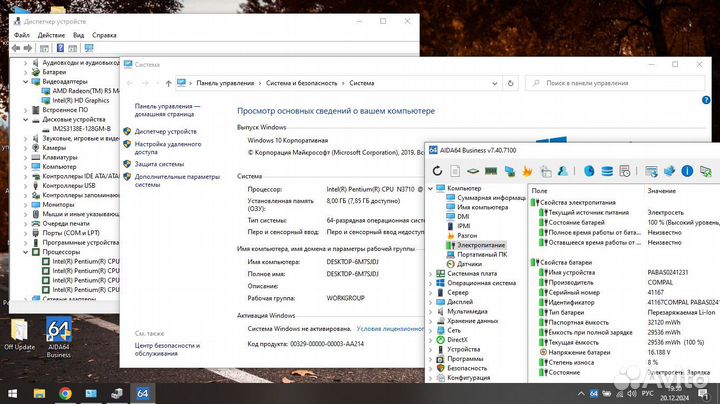Open the Действие menu in Device Manager
Screen dimensions: 720x404
point(51,35)
